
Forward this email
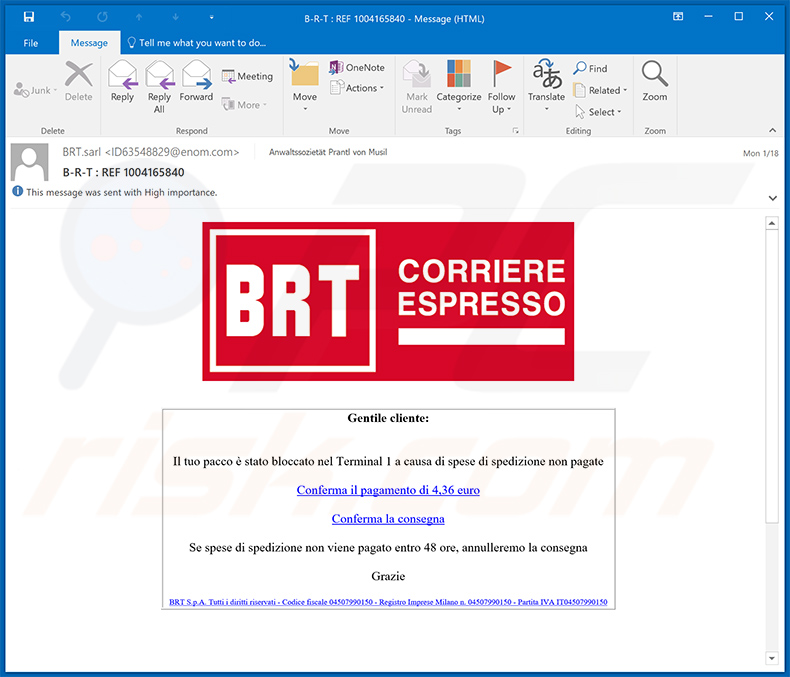tap(196, 82)
